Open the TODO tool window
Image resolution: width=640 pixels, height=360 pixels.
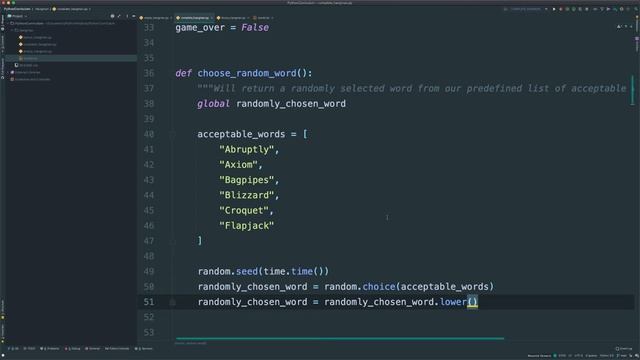pyautogui.click(x=29, y=349)
